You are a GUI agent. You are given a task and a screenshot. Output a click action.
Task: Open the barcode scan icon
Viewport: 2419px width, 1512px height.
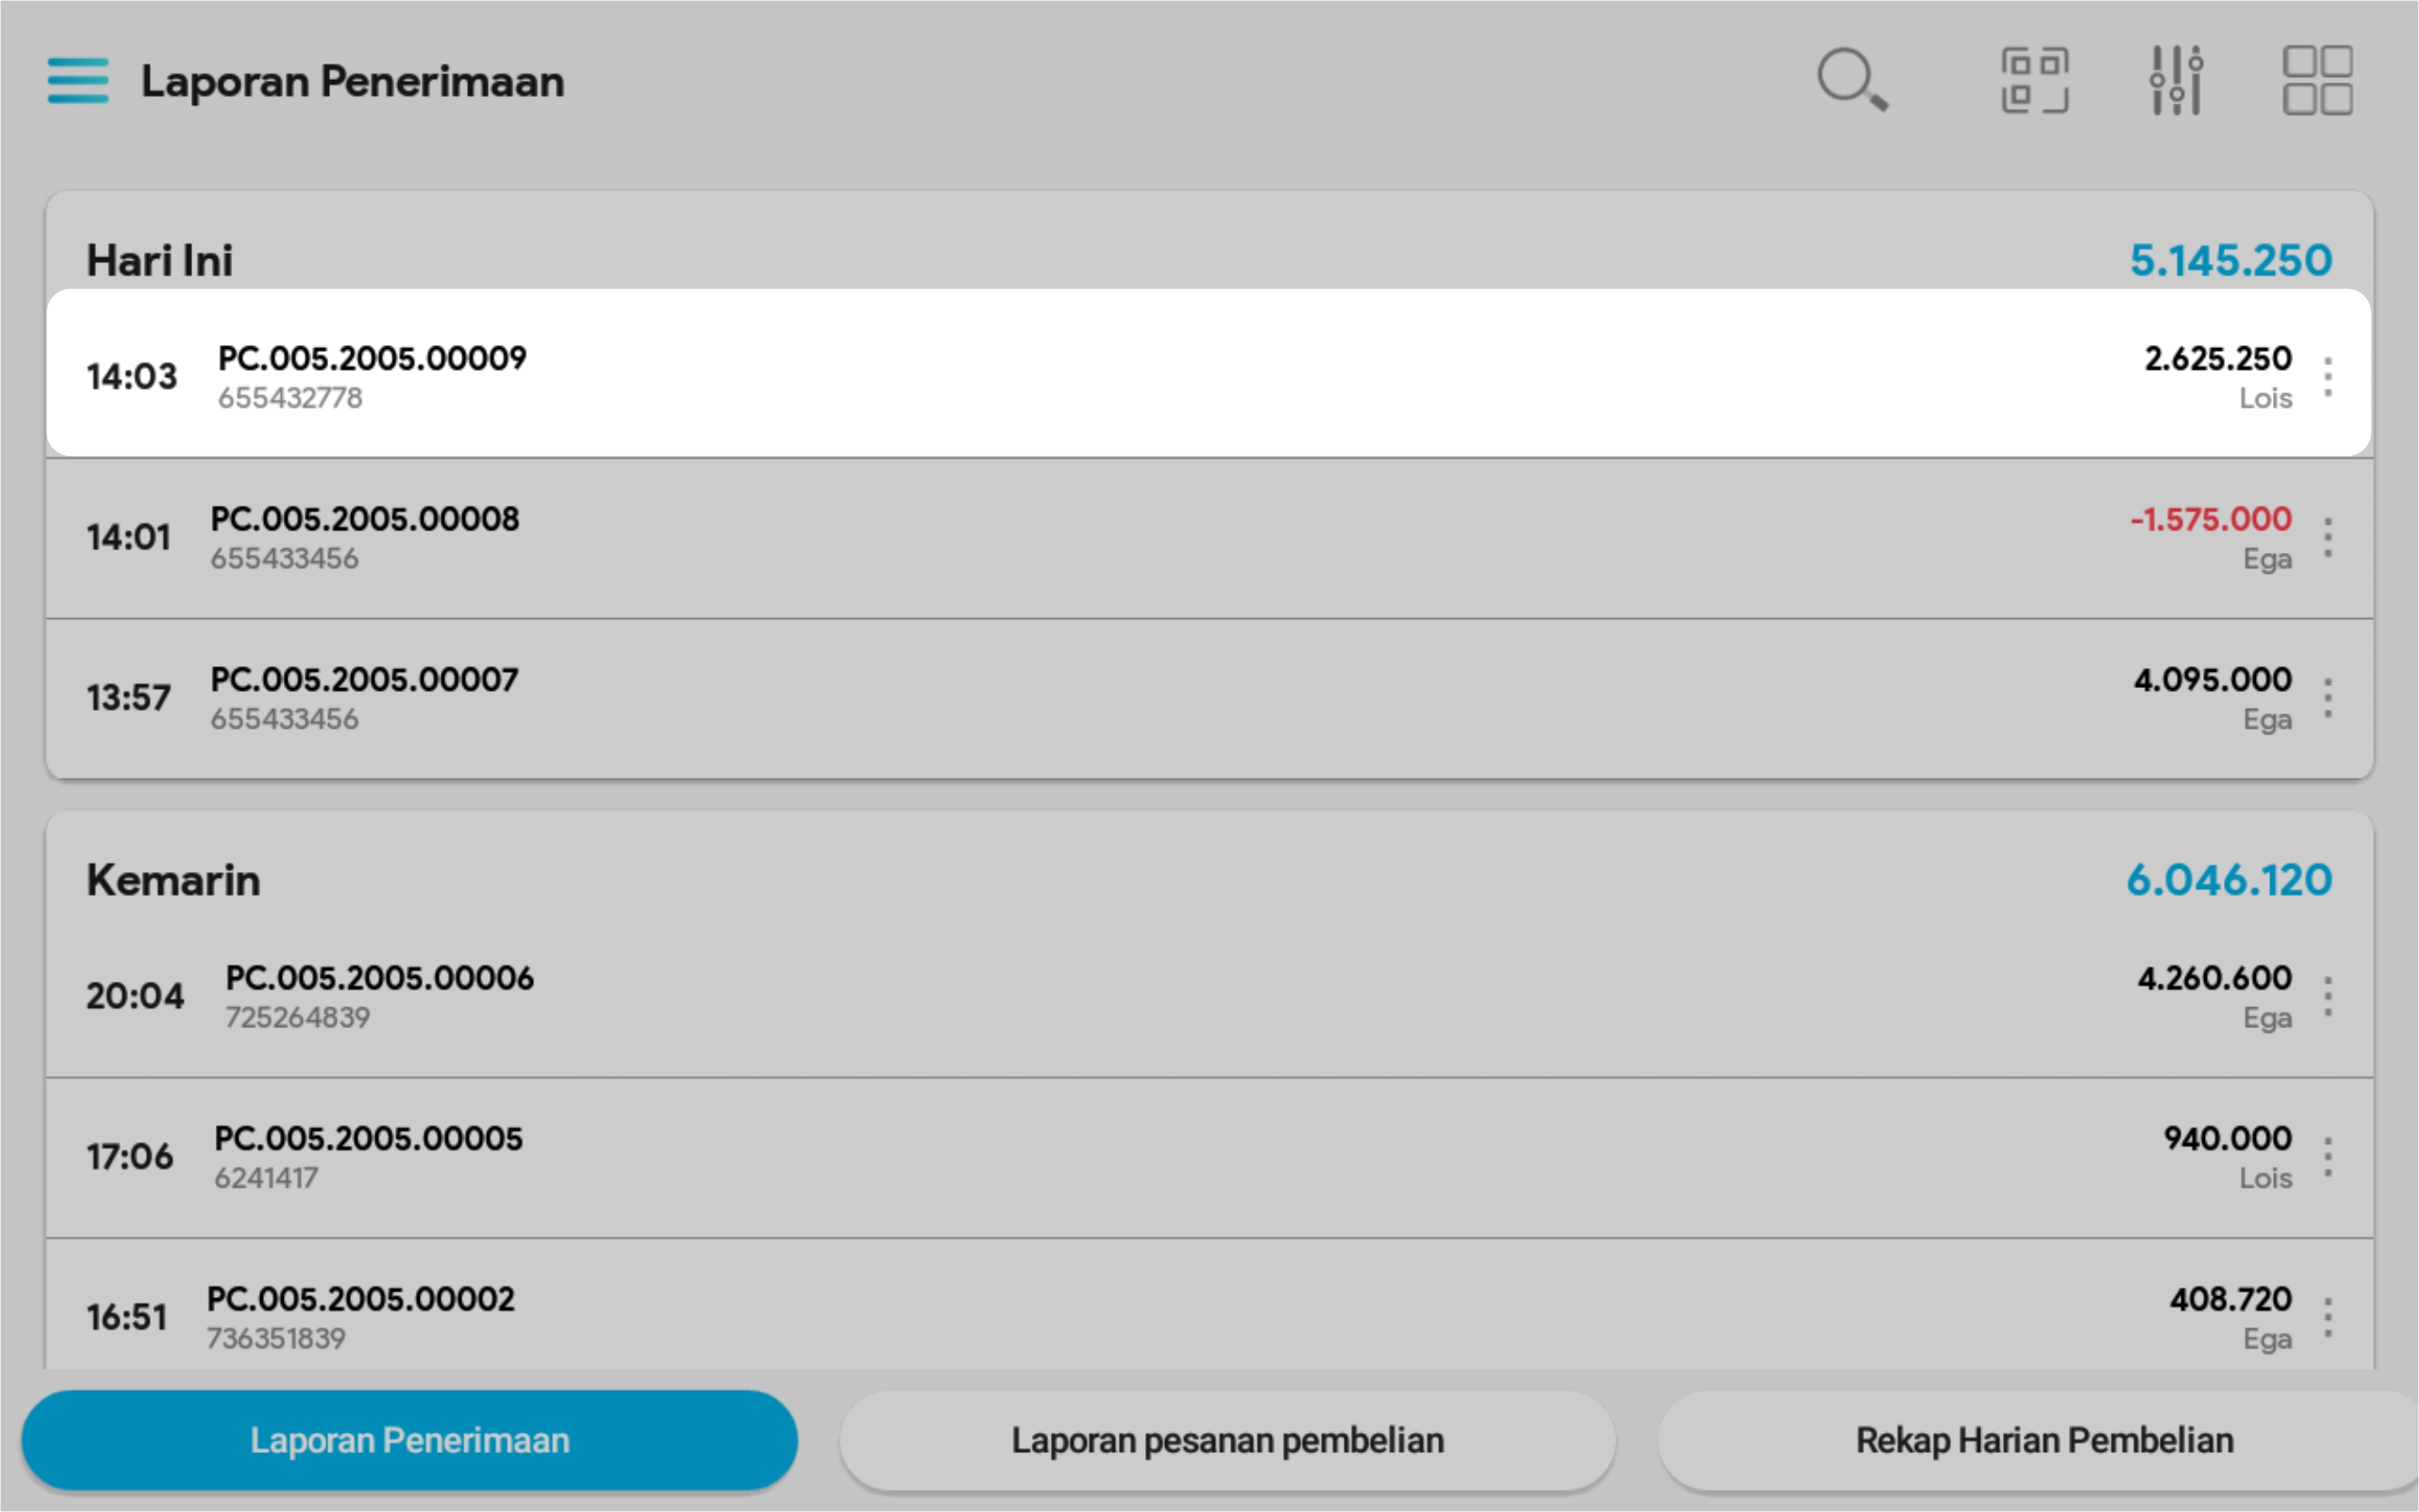tap(2034, 80)
